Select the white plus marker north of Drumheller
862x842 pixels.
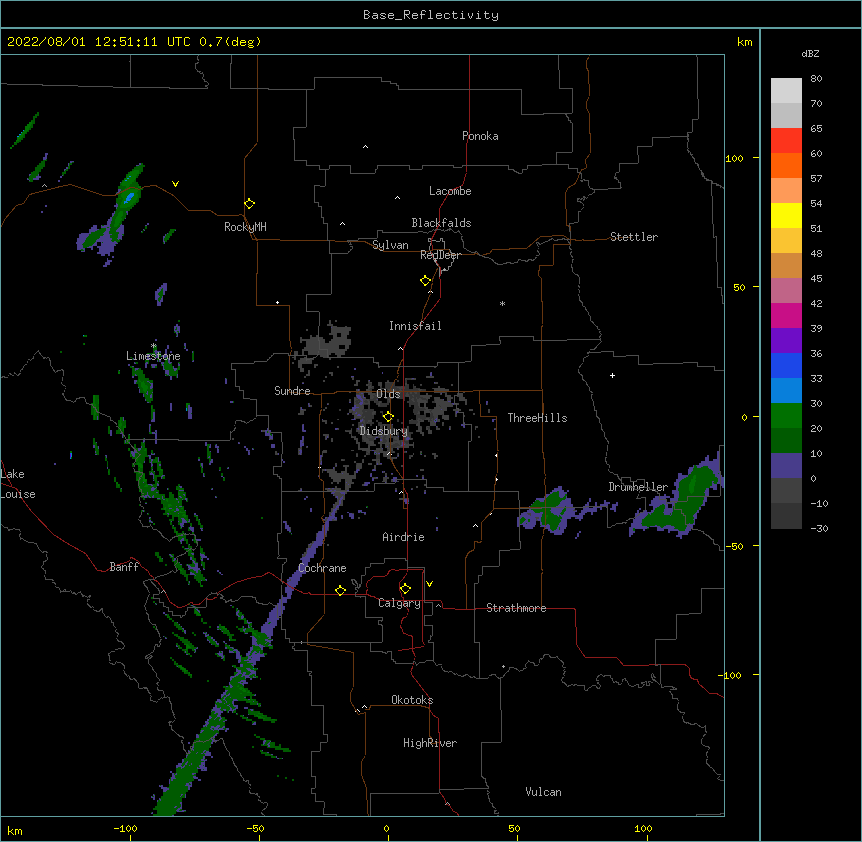click(x=612, y=375)
